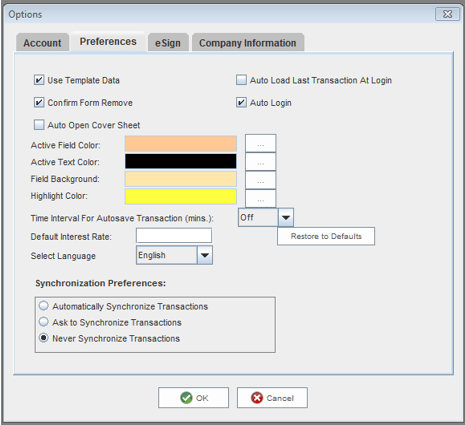Uncheck Use Template Data
The image size is (465, 425).
coord(39,80)
